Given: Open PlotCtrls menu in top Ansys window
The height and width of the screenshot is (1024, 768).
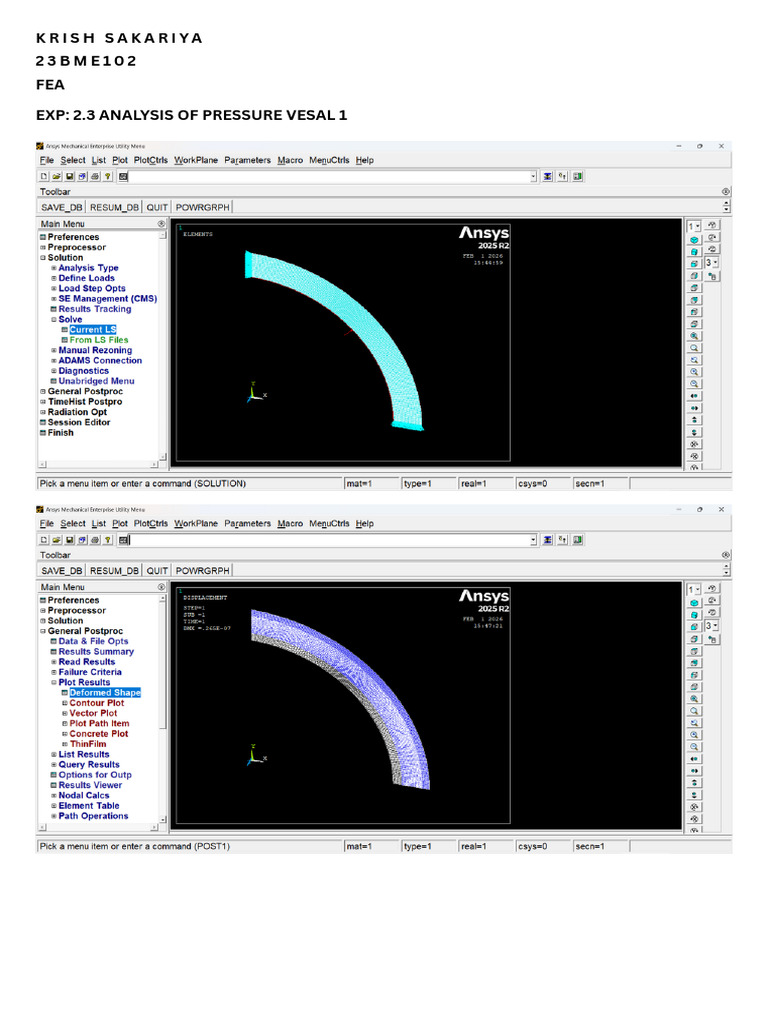Looking at the screenshot, I should point(150,160).
